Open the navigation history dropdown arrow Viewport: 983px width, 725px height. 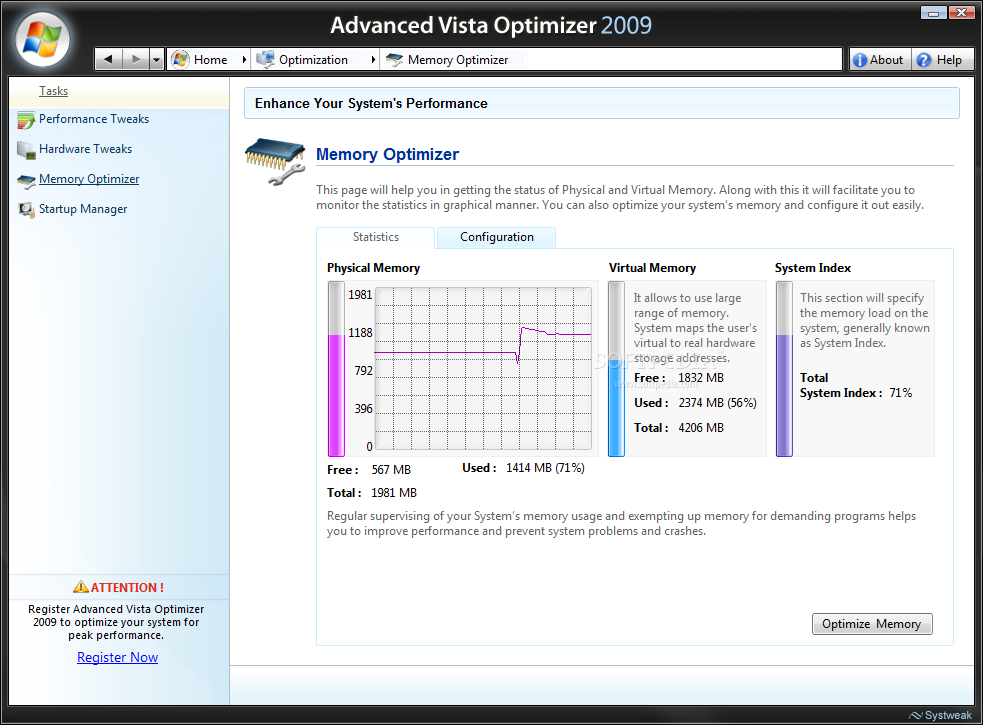pyautogui.click(x=156, y=60)
